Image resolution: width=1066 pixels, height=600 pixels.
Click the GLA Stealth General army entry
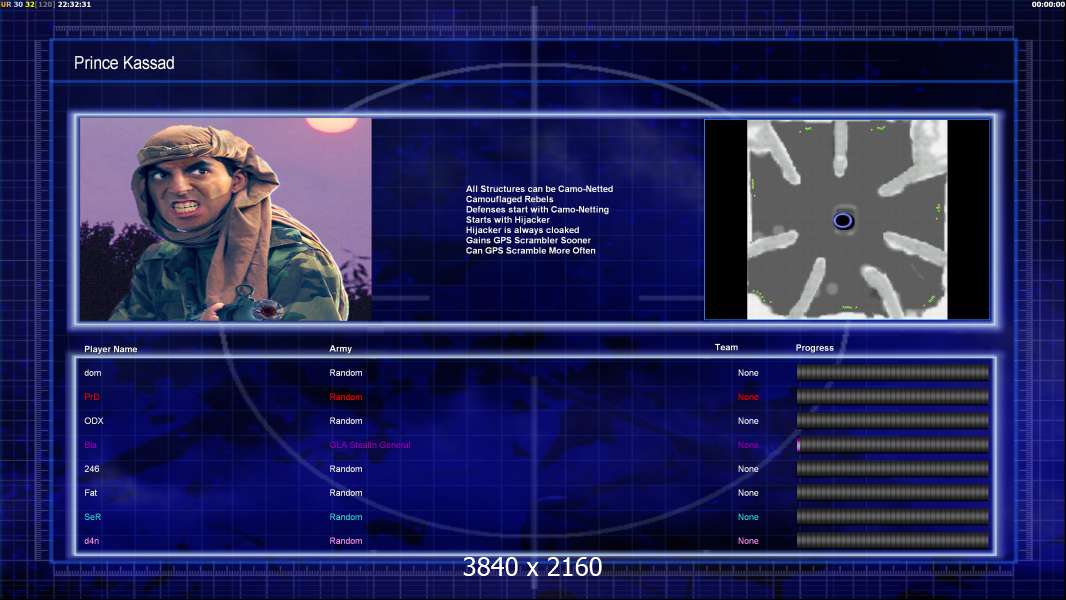[x=370, y=444]
